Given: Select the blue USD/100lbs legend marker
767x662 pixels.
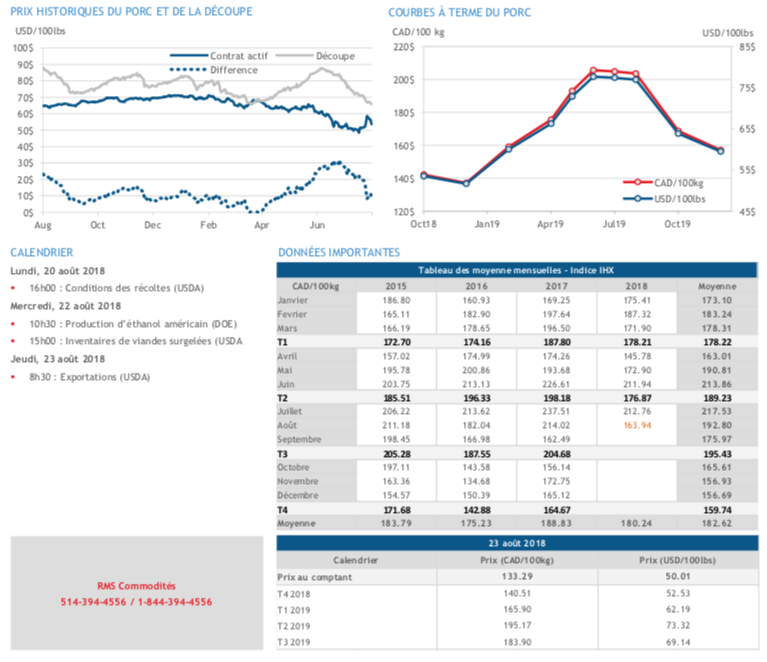Looking at the screenshot, I should (637, 198).
